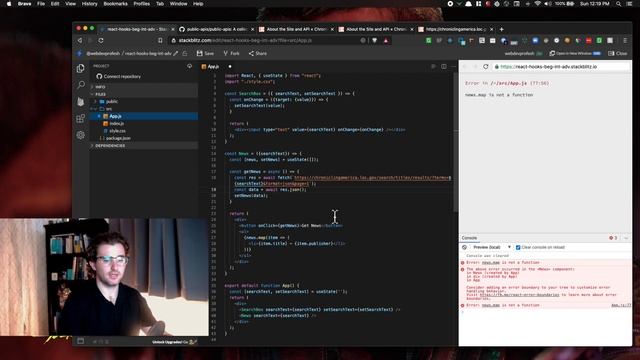Open the new browser tab plus button
Viewport: 640px width, 360px height.
(x=502, y=29)
